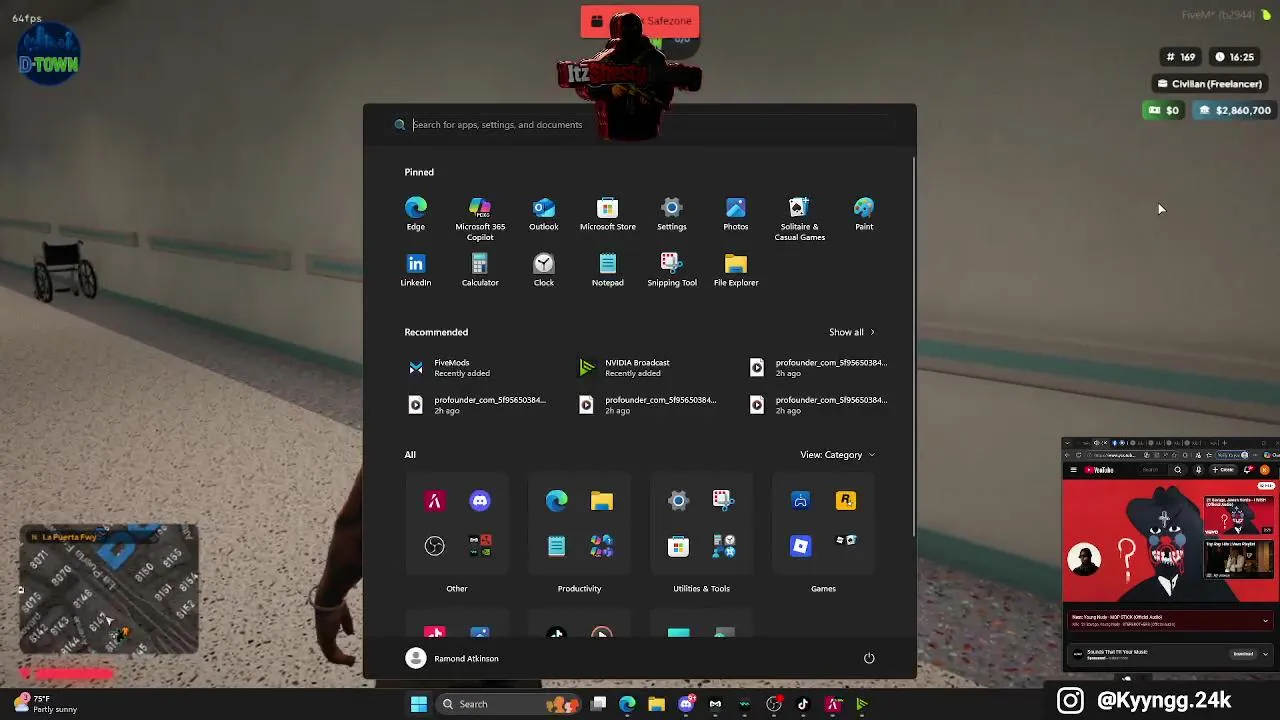Click the Windows Start button on taskbar
This screenshot has height=720, width=1280.
coord(419,704)
